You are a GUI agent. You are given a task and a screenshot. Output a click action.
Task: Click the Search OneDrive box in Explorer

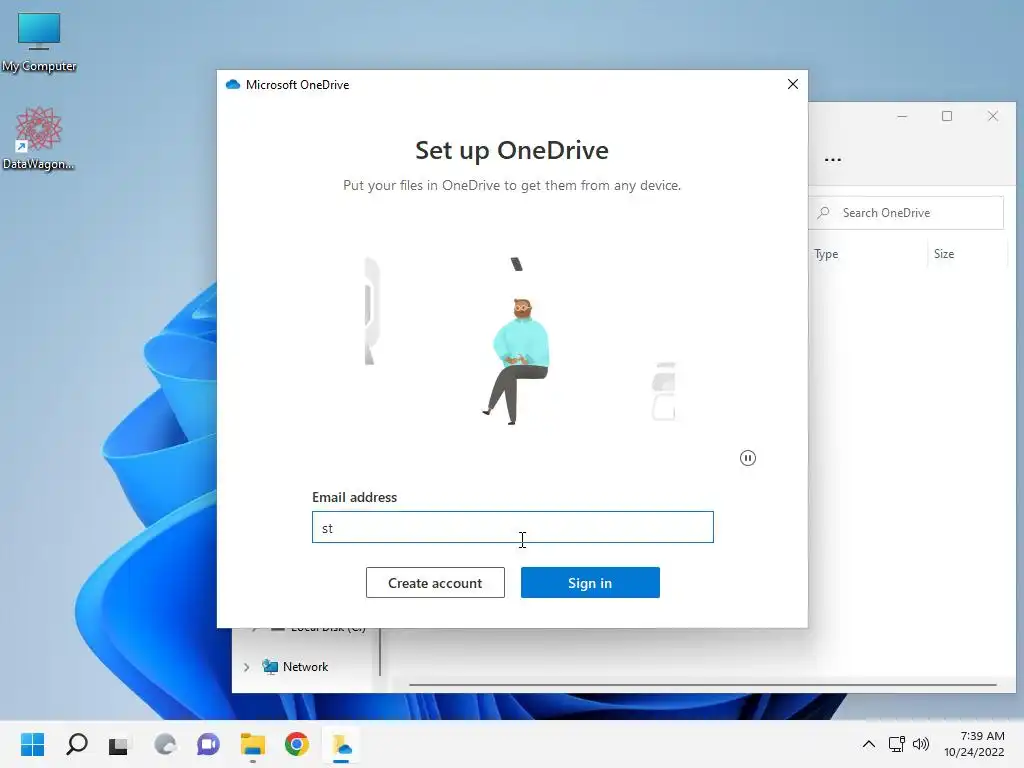click(906, 213)
